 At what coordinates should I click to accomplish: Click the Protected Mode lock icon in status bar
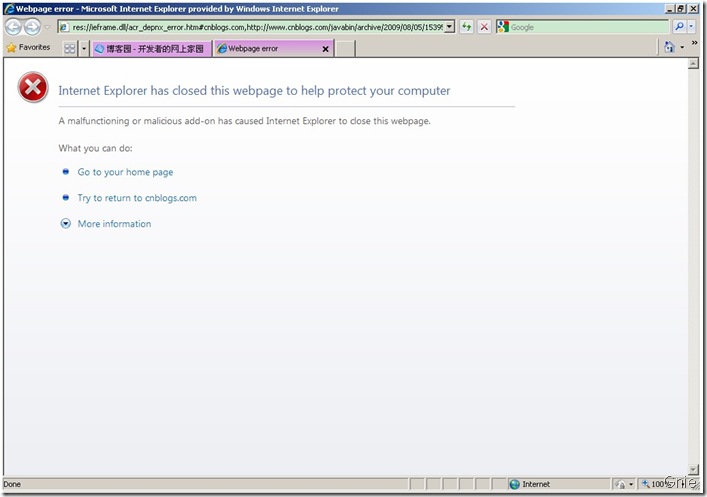tap(620, 484)
